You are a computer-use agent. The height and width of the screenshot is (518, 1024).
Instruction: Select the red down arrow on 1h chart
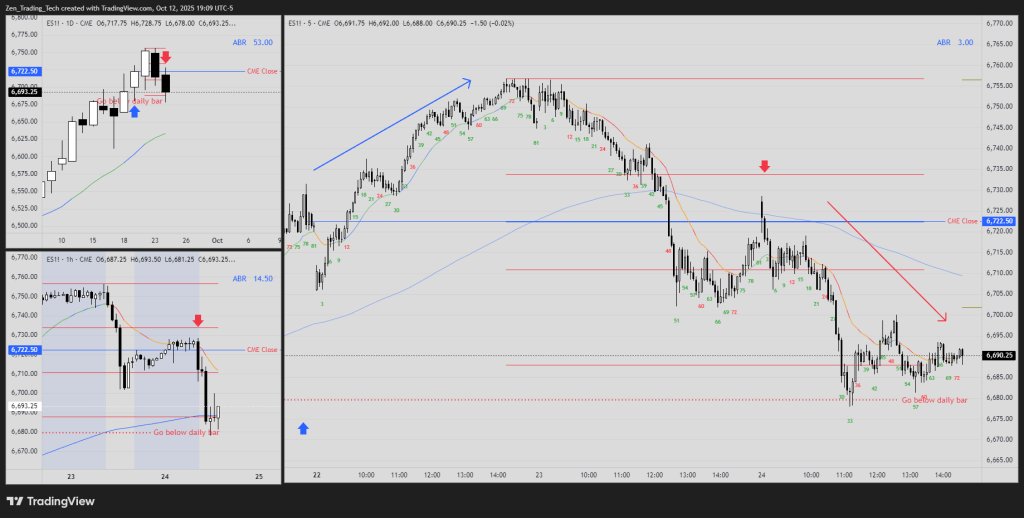pyautogui.click(x=199, y=319)
